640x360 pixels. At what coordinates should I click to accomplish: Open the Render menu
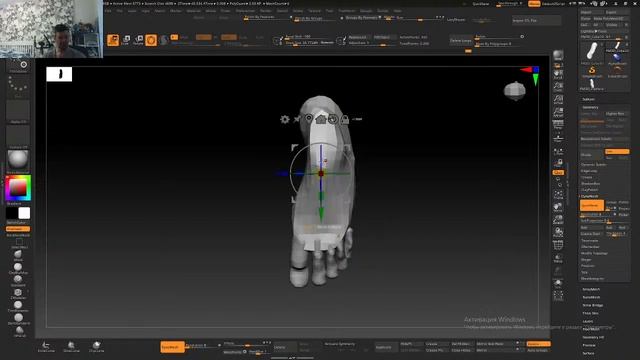[266, 11]
